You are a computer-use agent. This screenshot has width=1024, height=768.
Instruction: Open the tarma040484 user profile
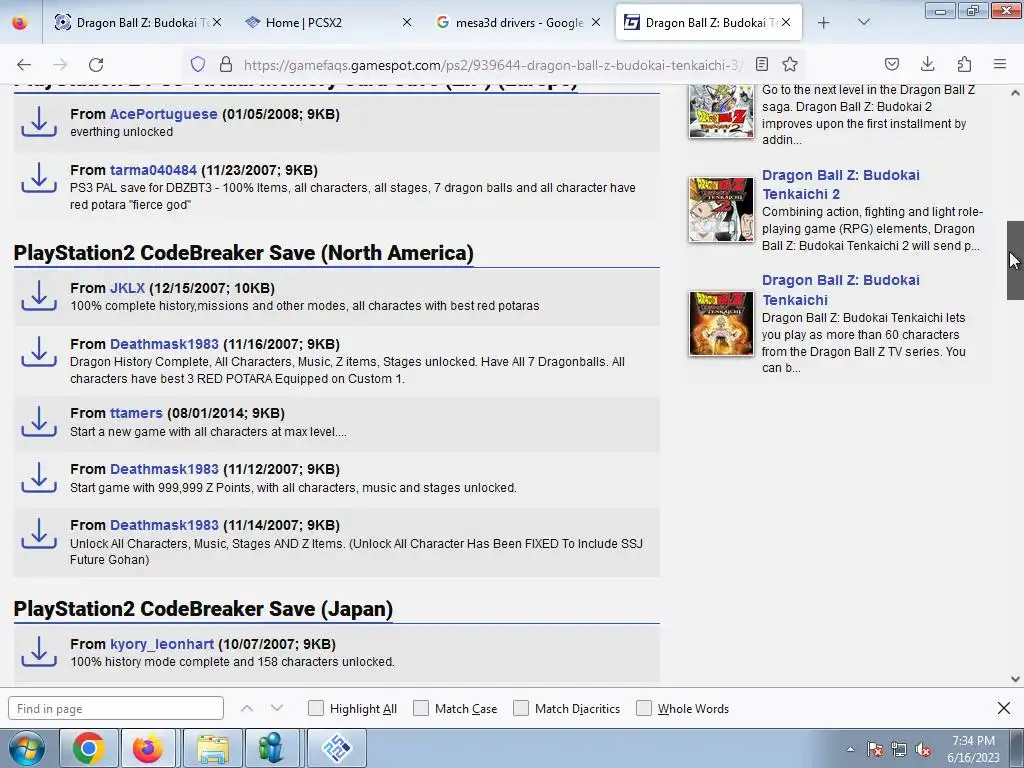click(153, 170)
